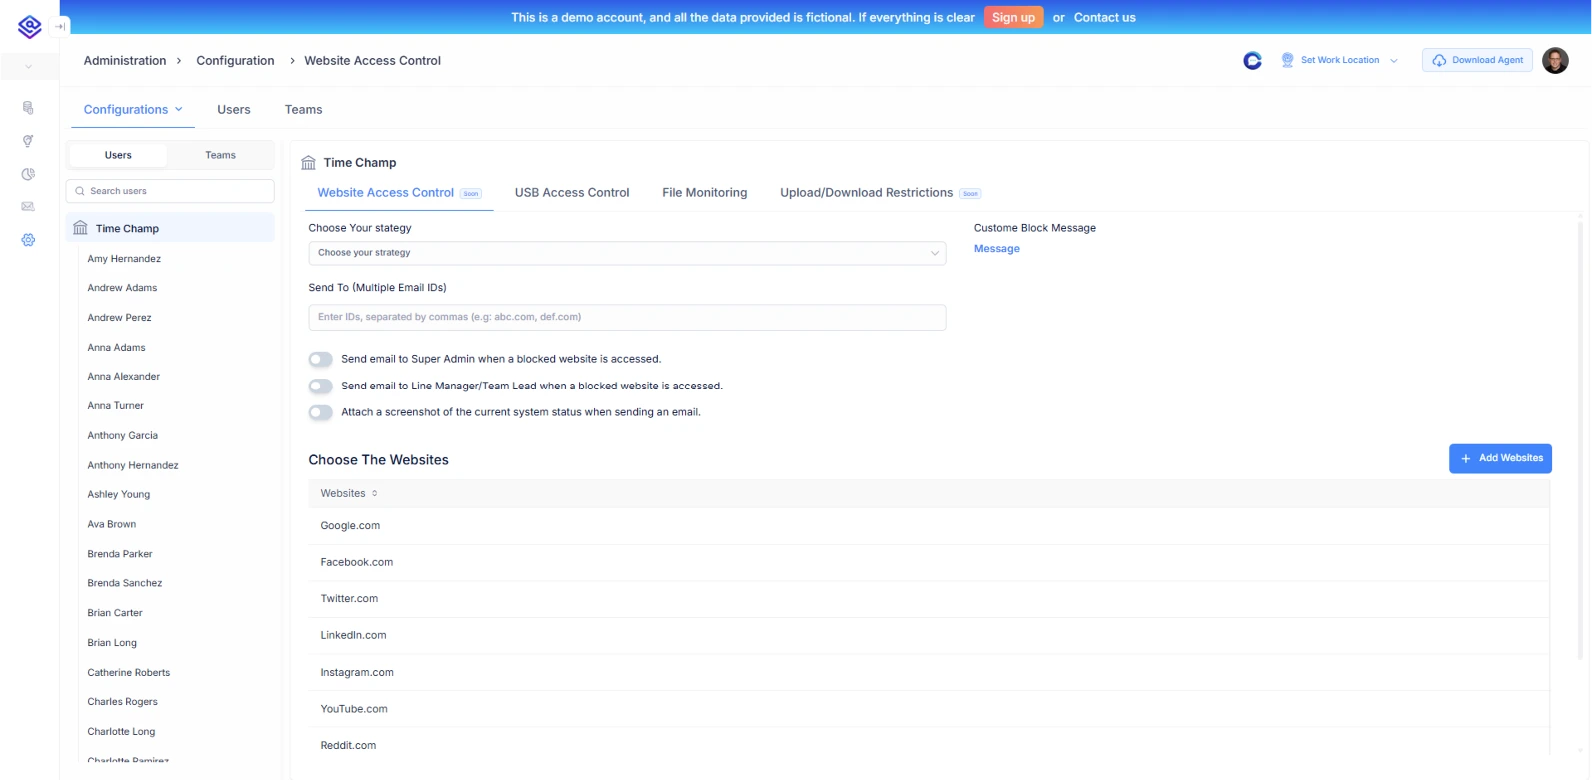Open the File Monitoring tab
This screenshot has width=1592, height=780.
(x=704, y=193)
